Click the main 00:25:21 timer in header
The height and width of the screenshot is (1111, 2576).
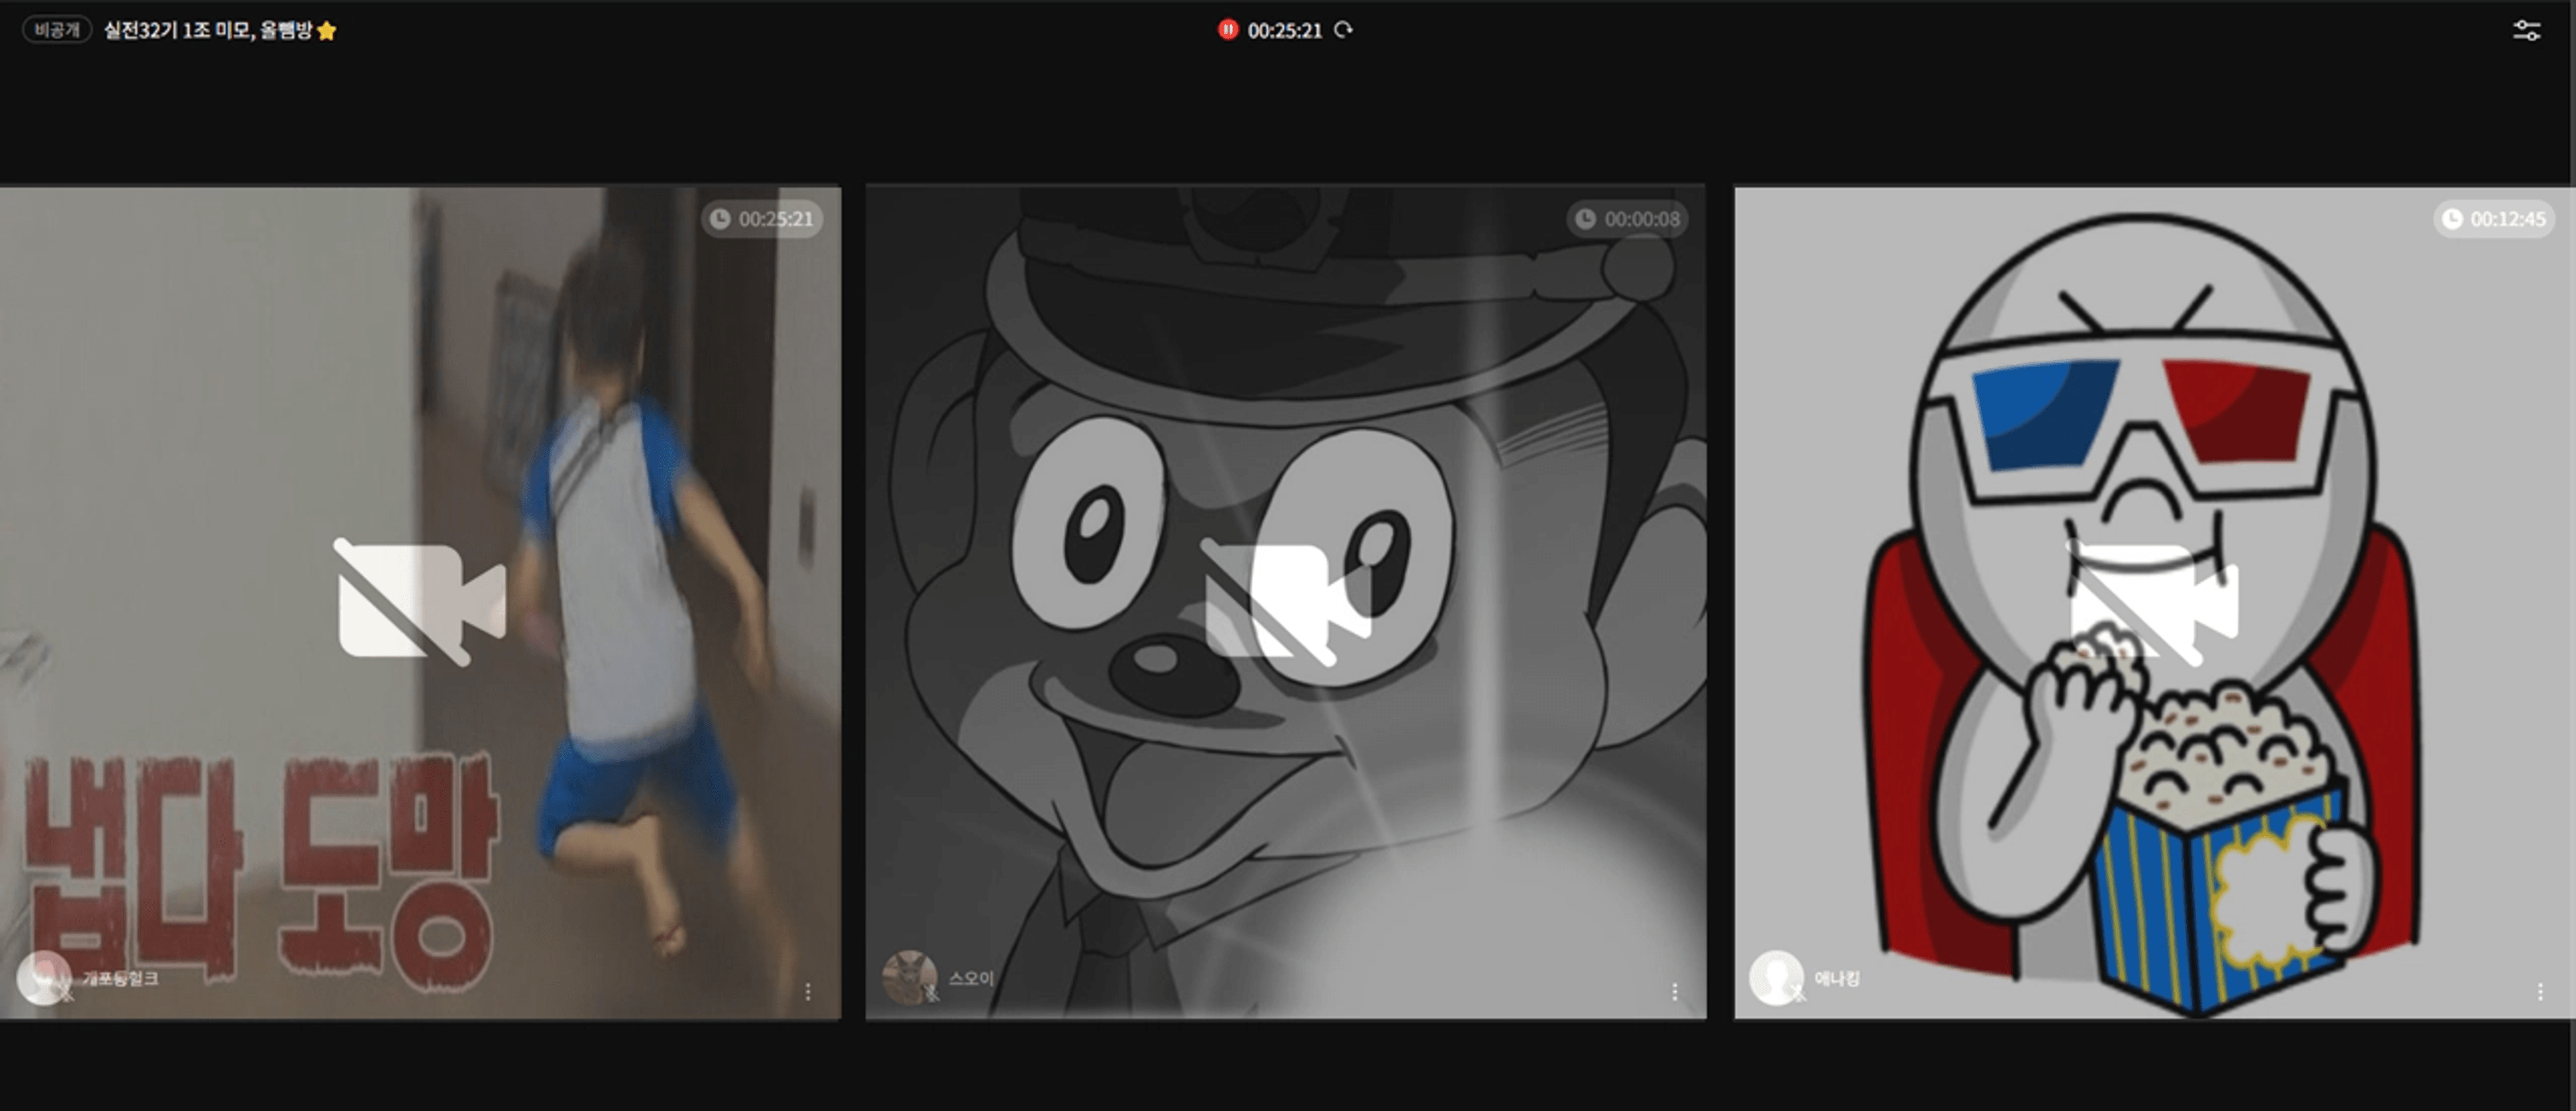[x=1285, y=31]
